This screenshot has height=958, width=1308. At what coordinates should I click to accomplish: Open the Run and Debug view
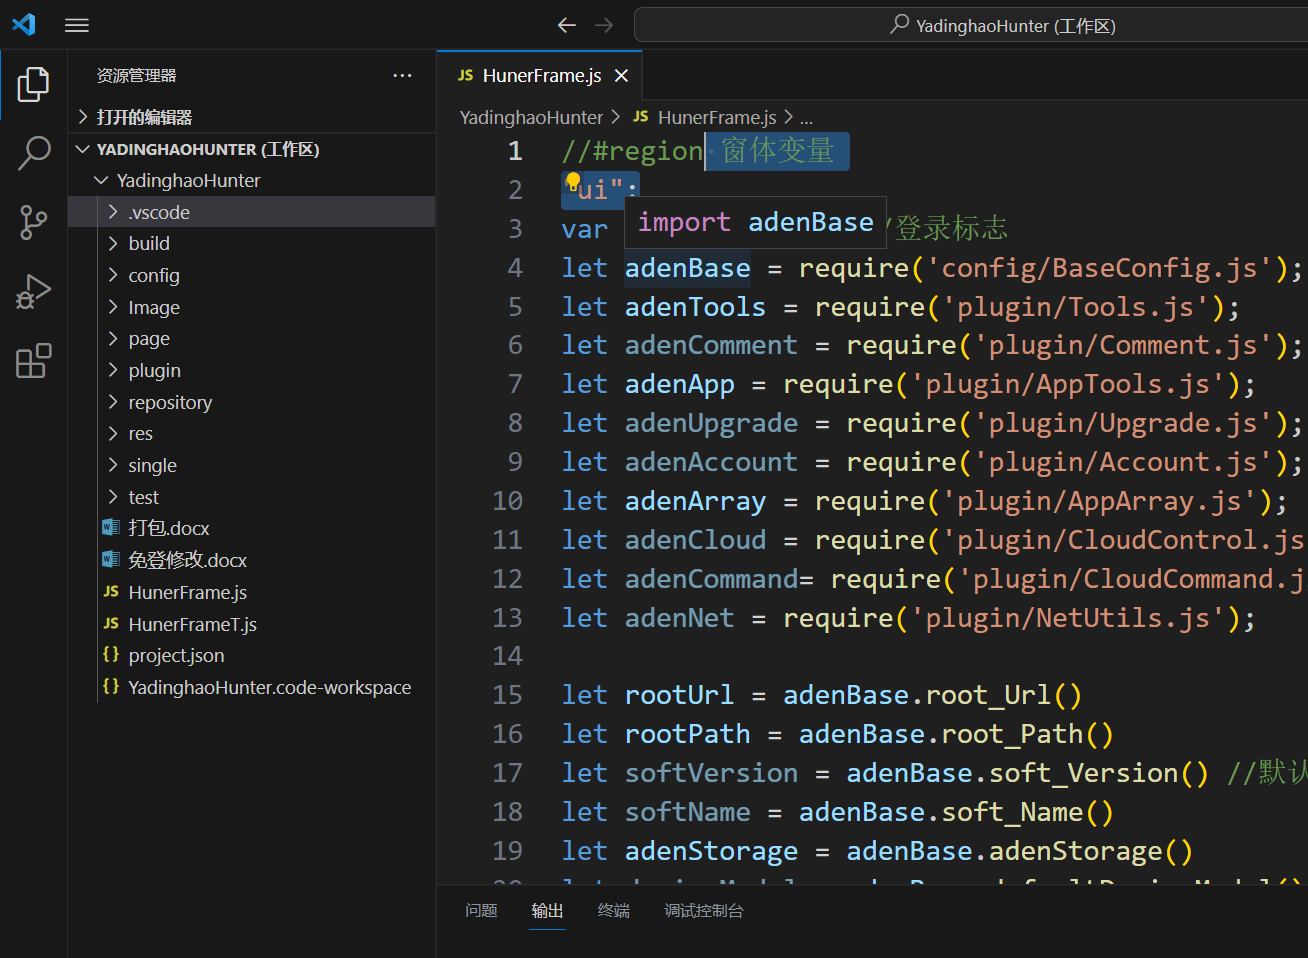click(x=33, y=292)
